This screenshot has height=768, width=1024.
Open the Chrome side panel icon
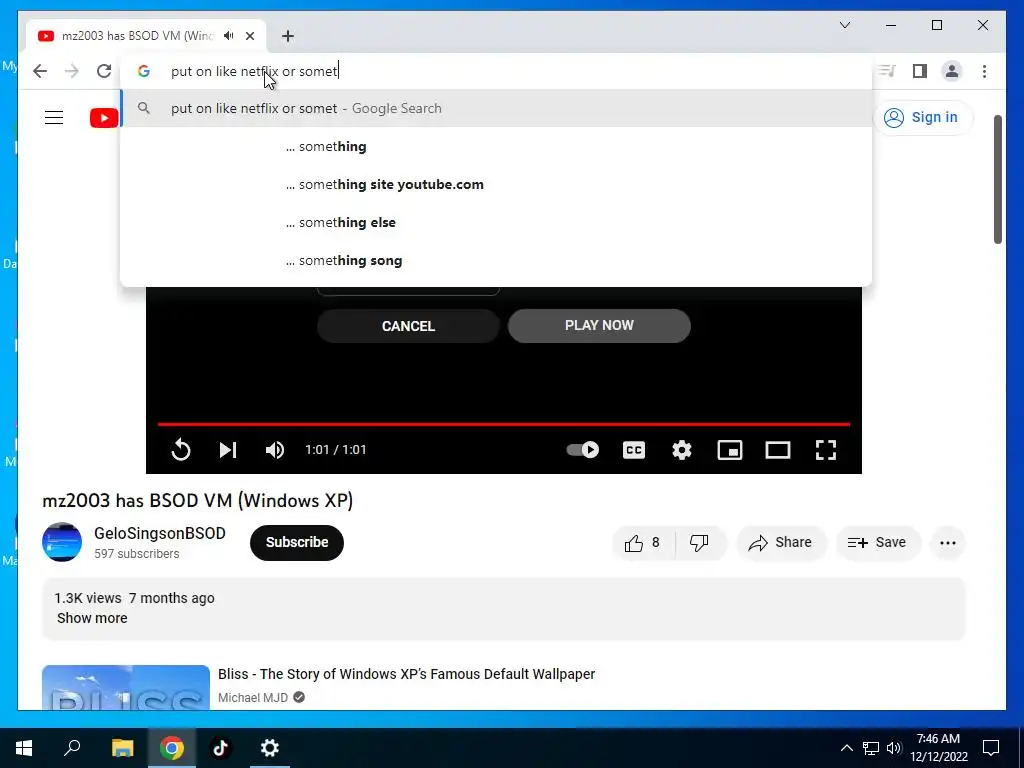point(920,71)
